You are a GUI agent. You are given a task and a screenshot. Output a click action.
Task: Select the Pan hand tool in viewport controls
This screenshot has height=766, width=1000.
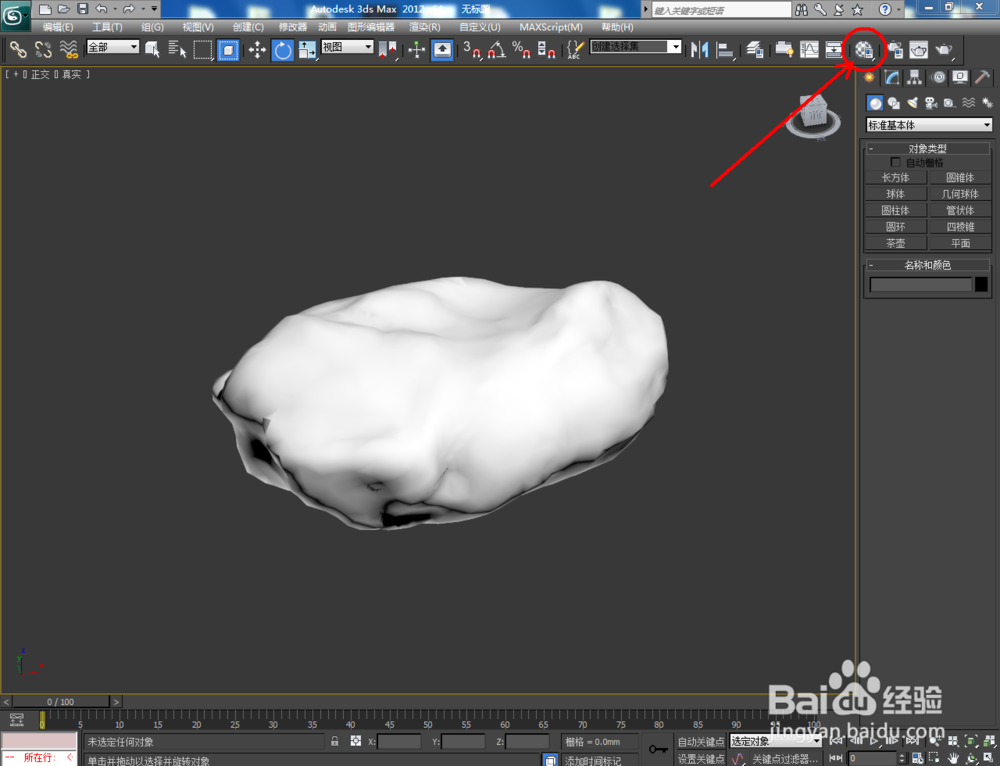[x=953, y=757]
